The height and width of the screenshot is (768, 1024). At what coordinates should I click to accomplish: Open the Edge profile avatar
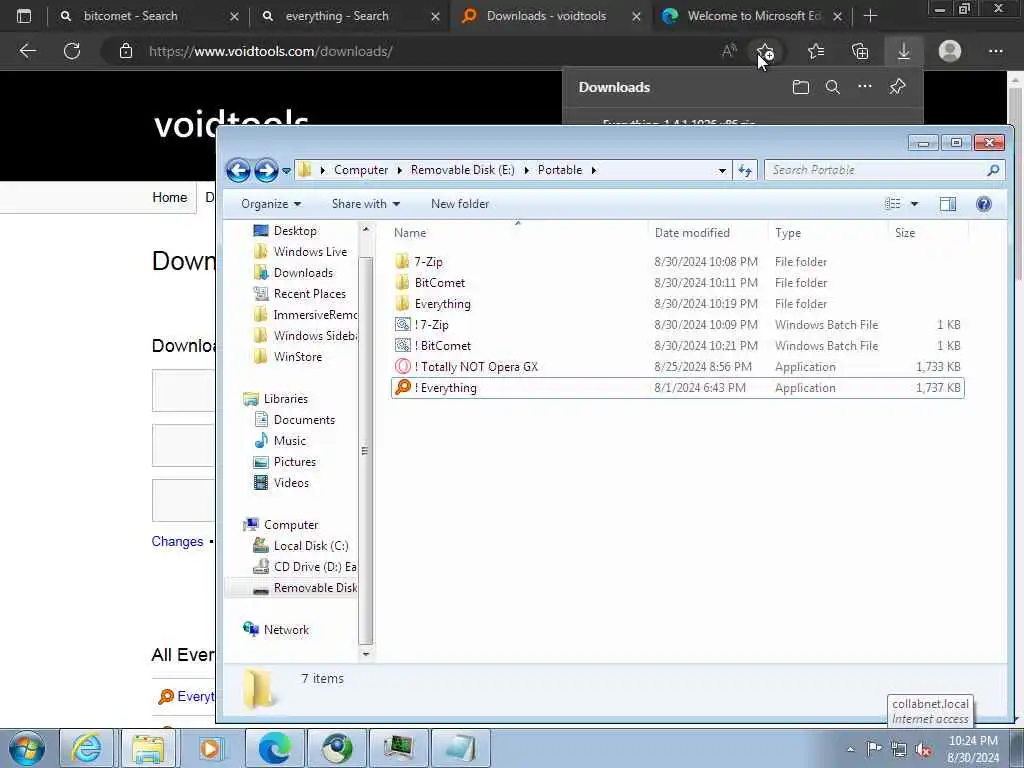950,51
